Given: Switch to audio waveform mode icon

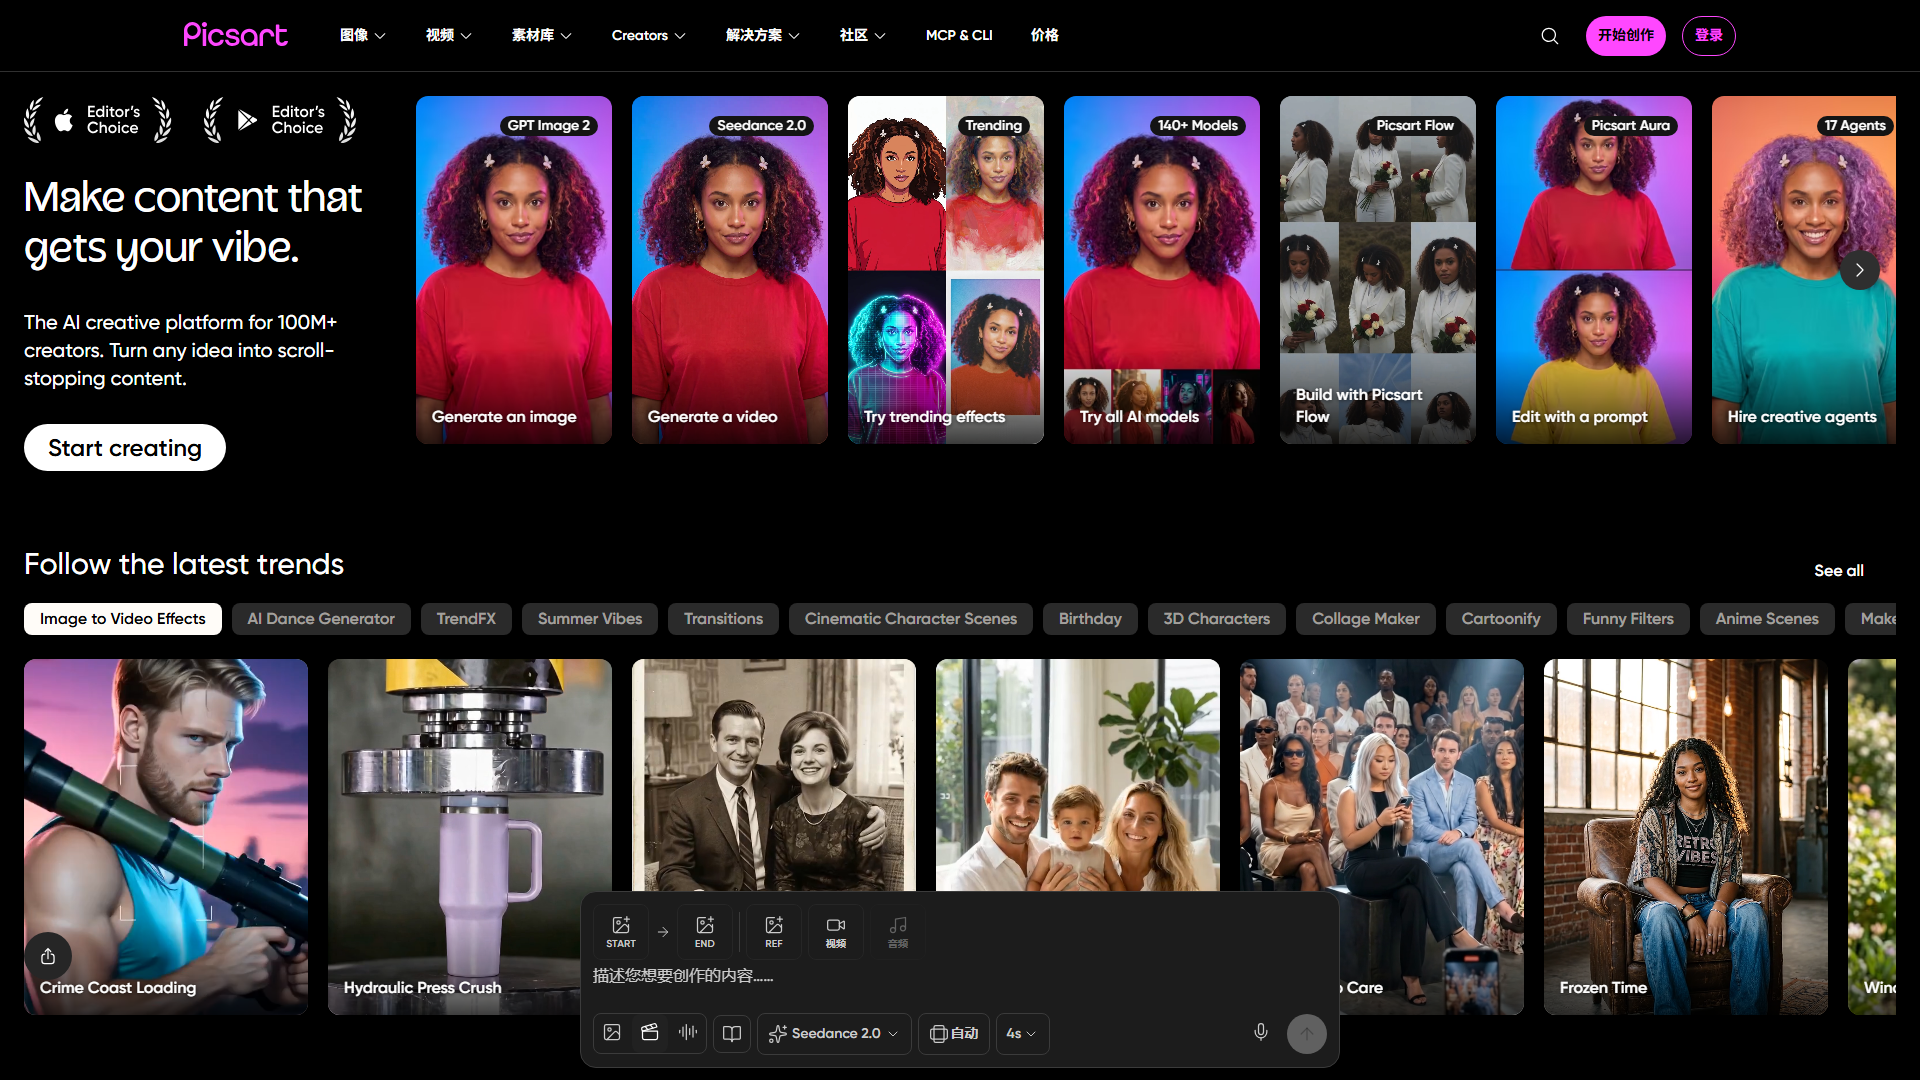Looking at the screenshot, I should (688, 1033).
